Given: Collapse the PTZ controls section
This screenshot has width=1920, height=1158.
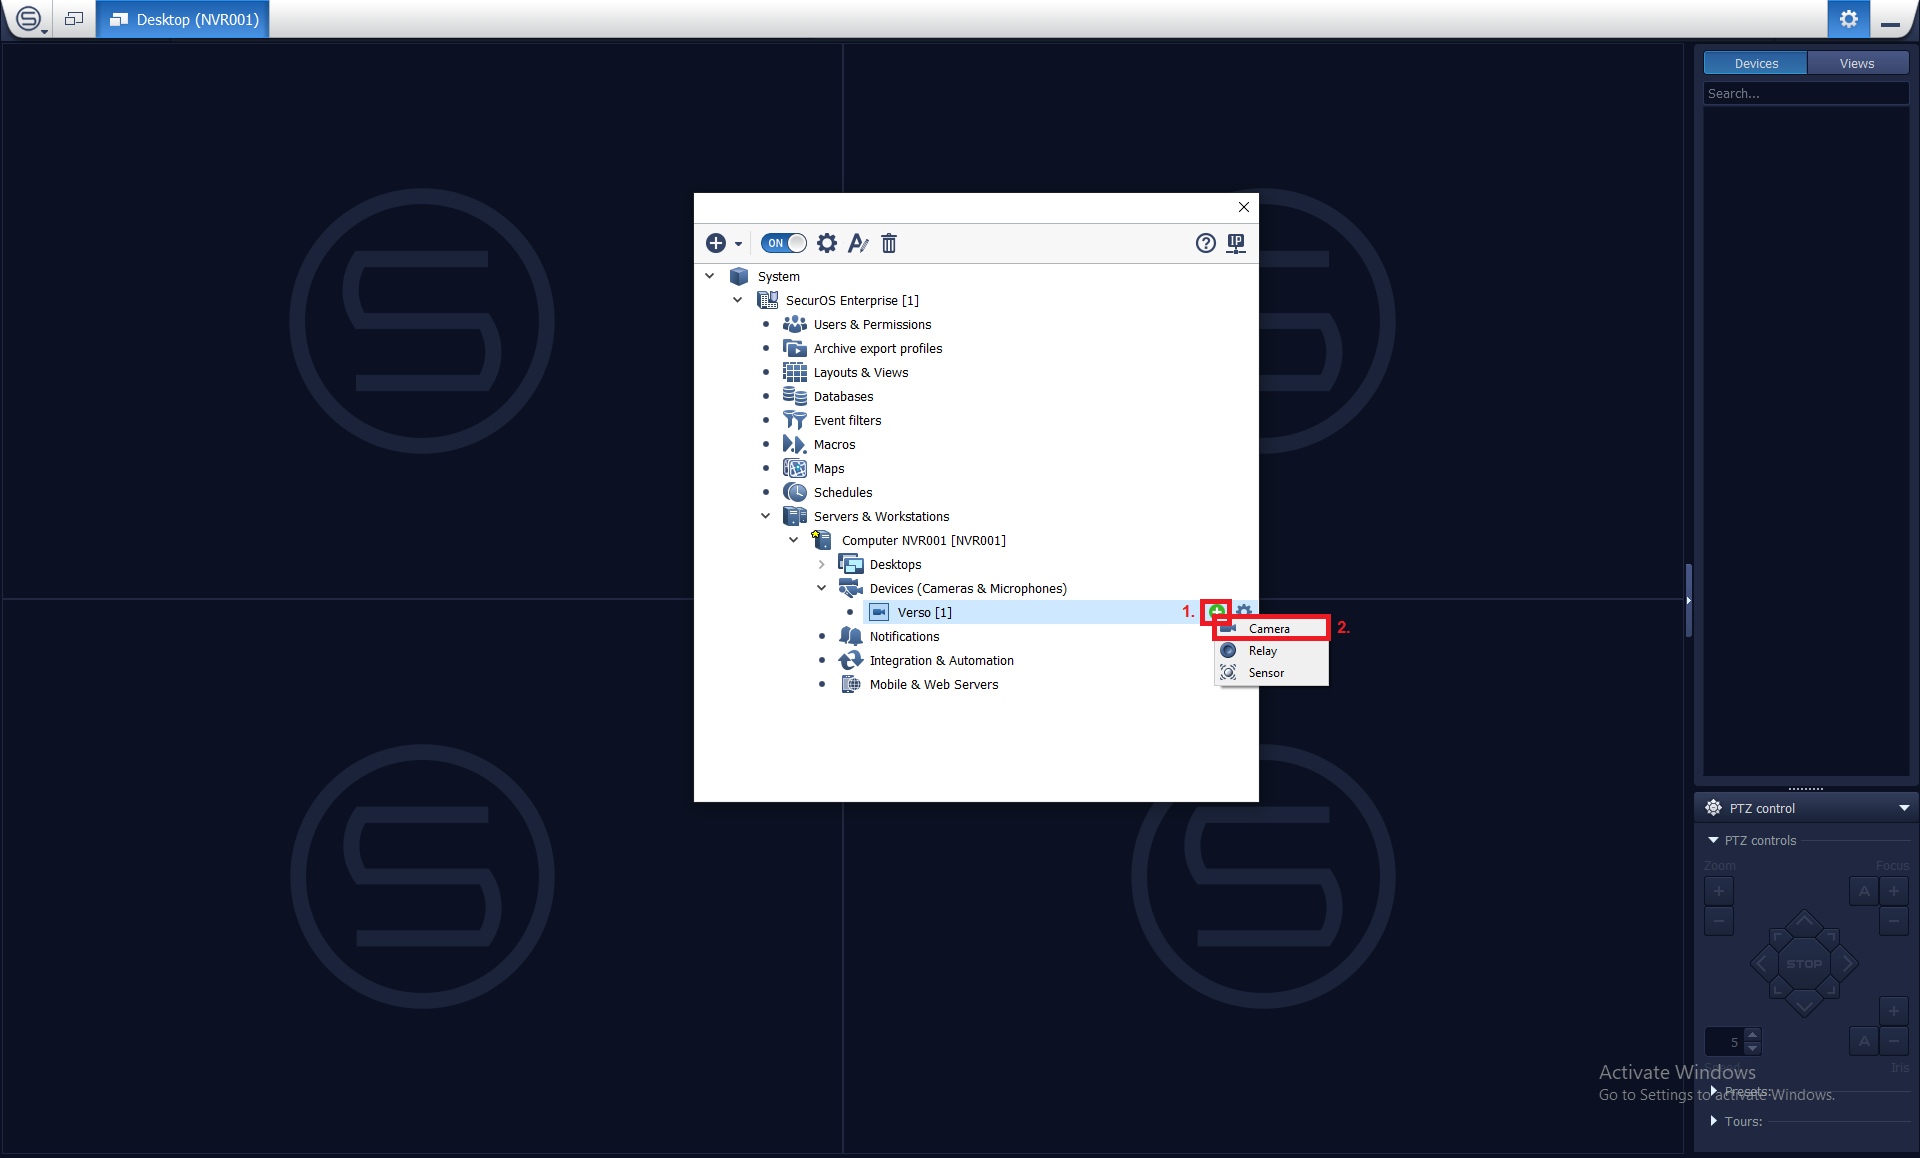Looking at the screenshot, I should point(1713,840).
